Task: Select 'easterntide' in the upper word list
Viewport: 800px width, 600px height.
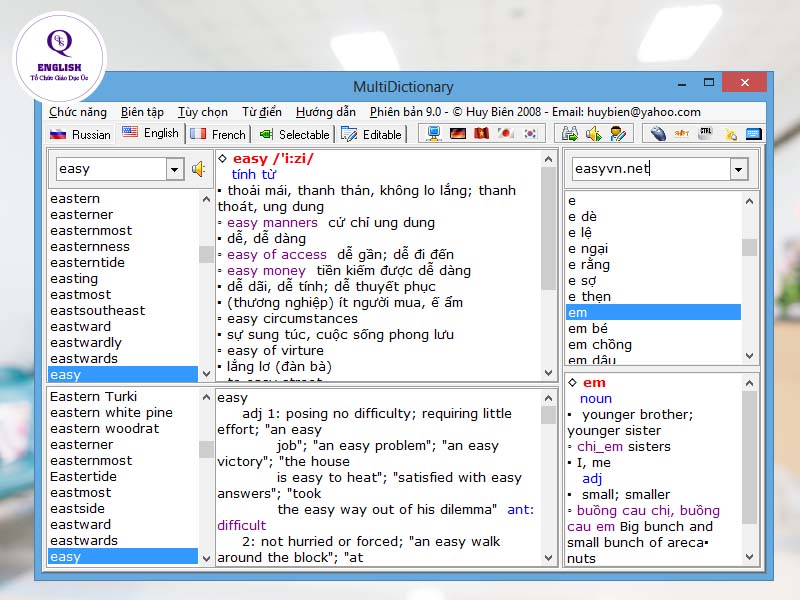Action: pyautogui.click(x=87, y=262)
